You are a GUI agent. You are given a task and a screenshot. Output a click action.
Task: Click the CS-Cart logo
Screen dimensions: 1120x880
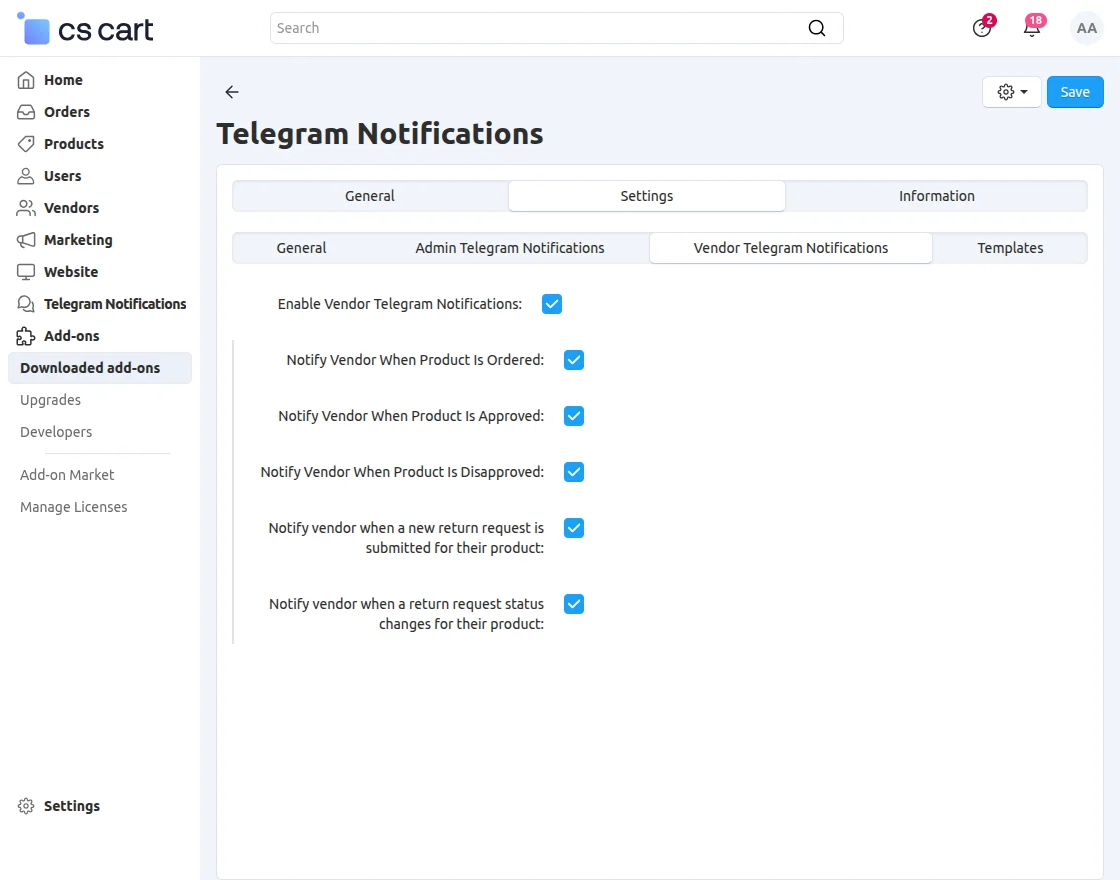(85, 29)
